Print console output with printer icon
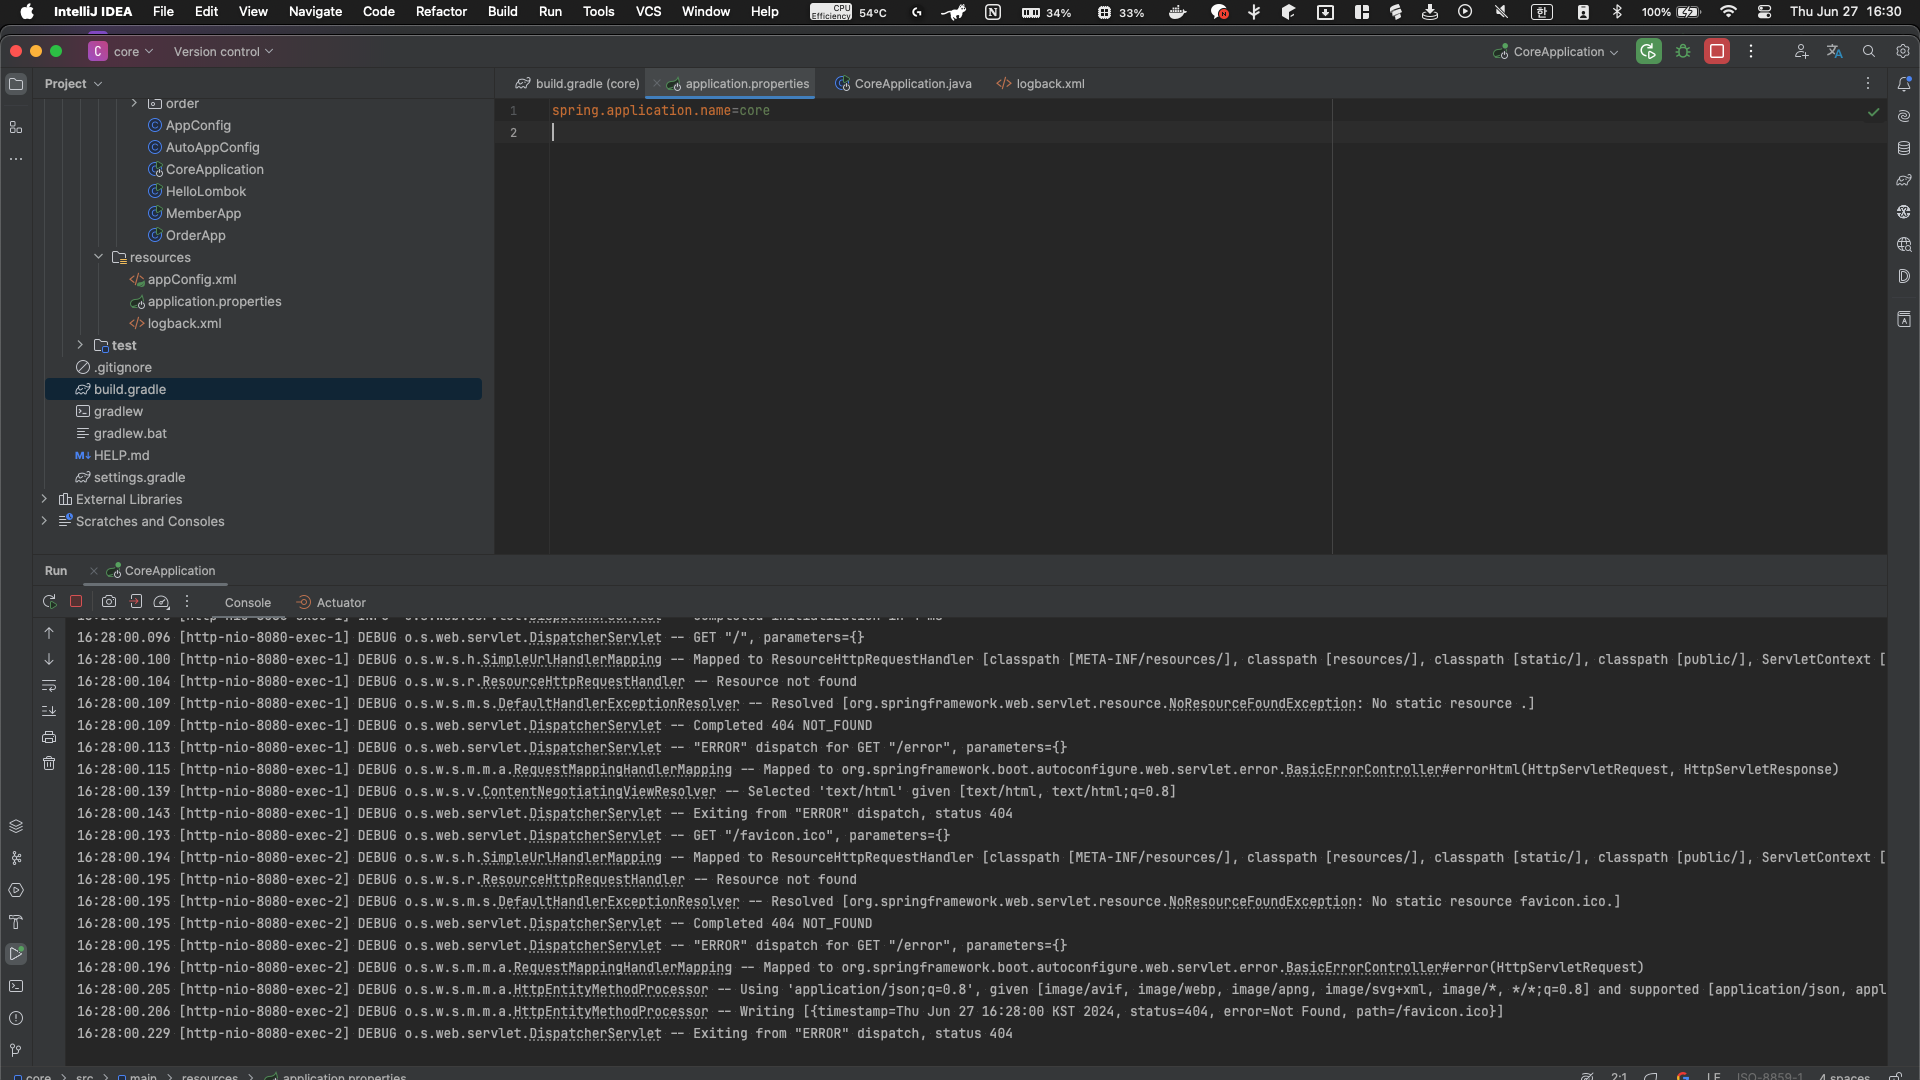1920x1080 pixels. pos(49,737)
